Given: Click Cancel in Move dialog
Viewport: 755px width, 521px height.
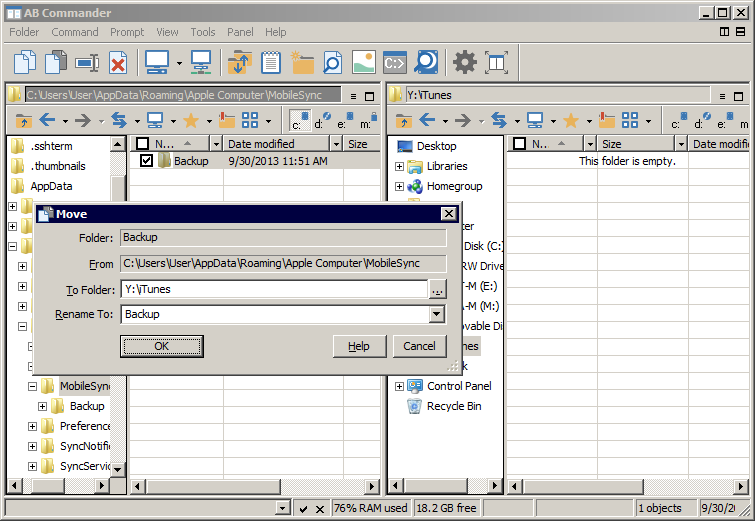Looking at the screenshot, I should click(419, 346).
